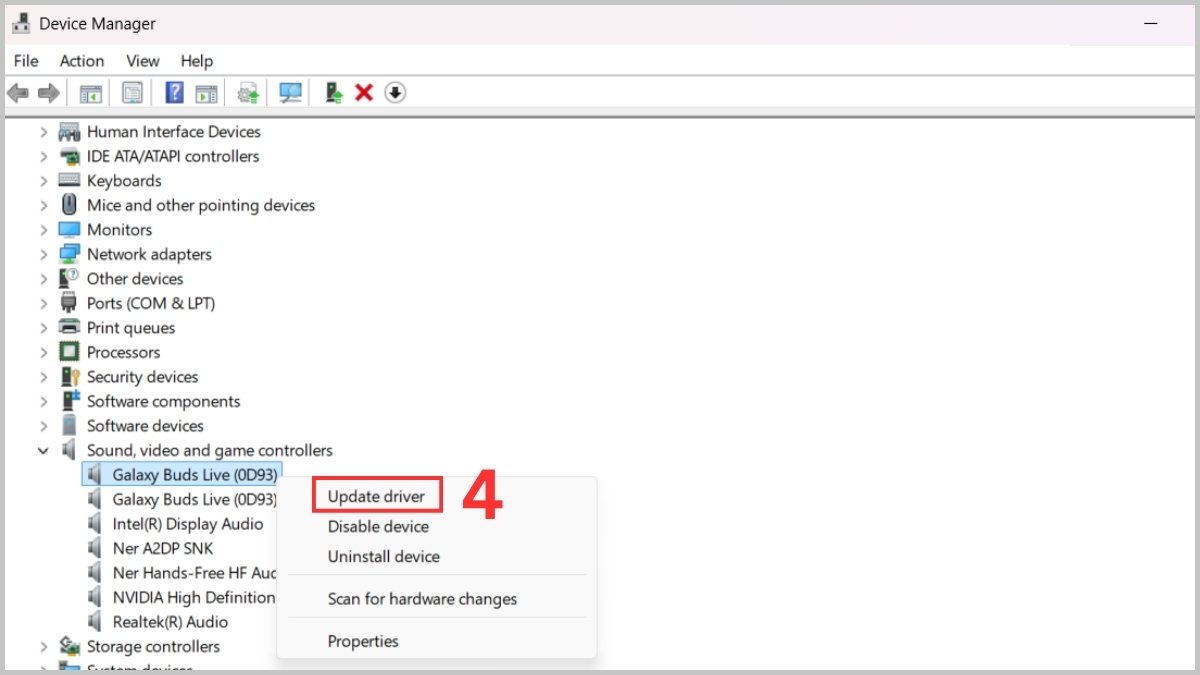Expand the Ports (COM & LPT) chevron
The height and width of the screenshot is (675, 1200).
point(43,303)
